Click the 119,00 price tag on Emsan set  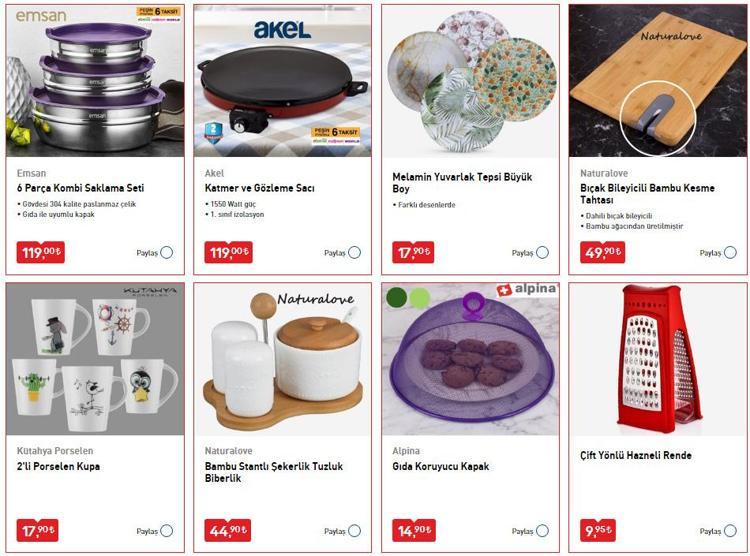tap(41, 252)
